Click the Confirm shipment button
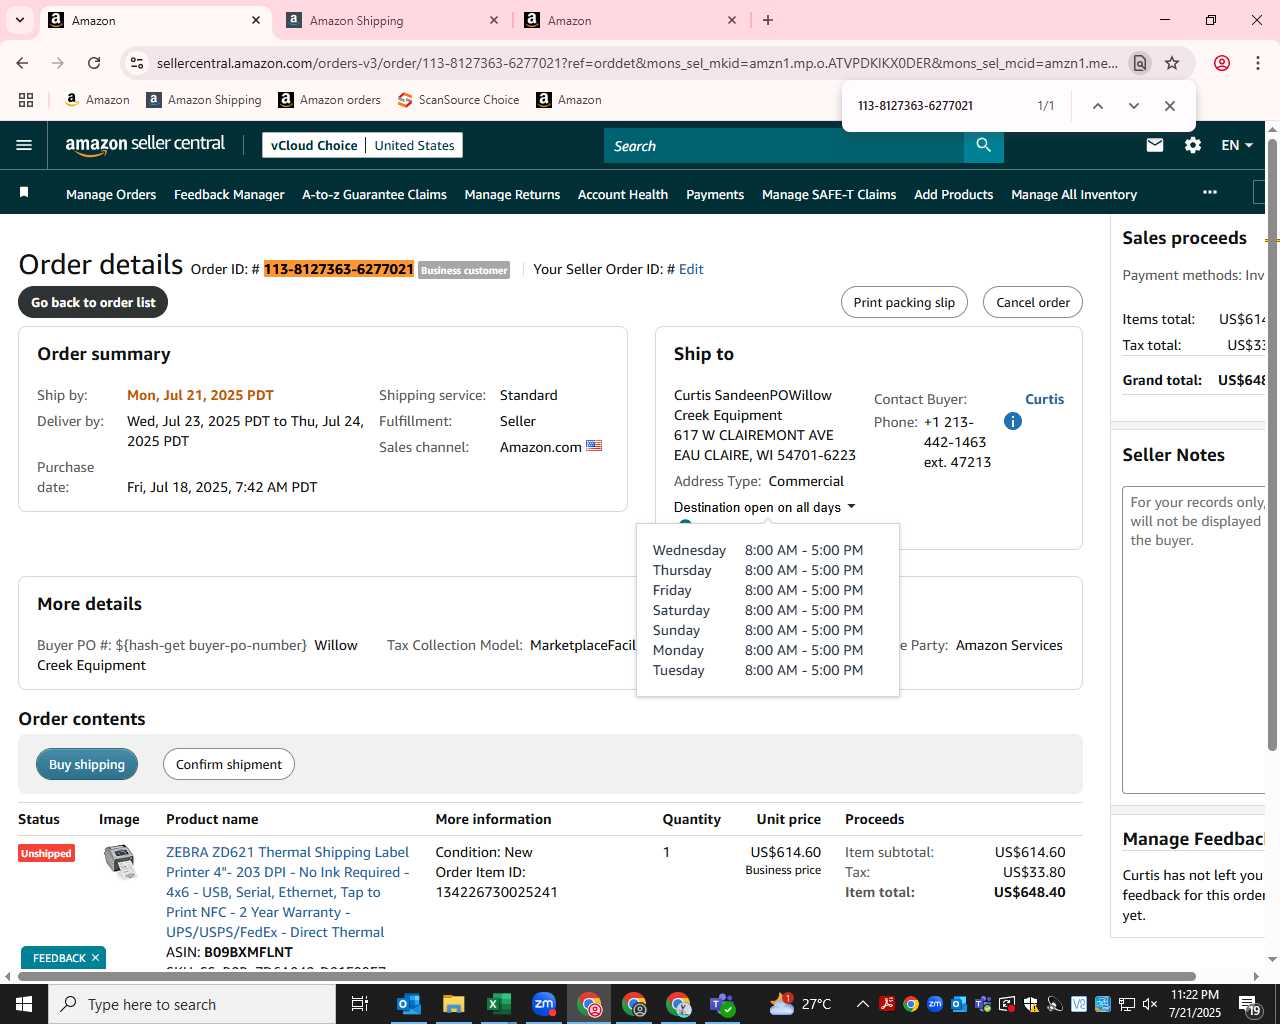The width and height of the screenshot is (1280, 1024). point(229,764)
